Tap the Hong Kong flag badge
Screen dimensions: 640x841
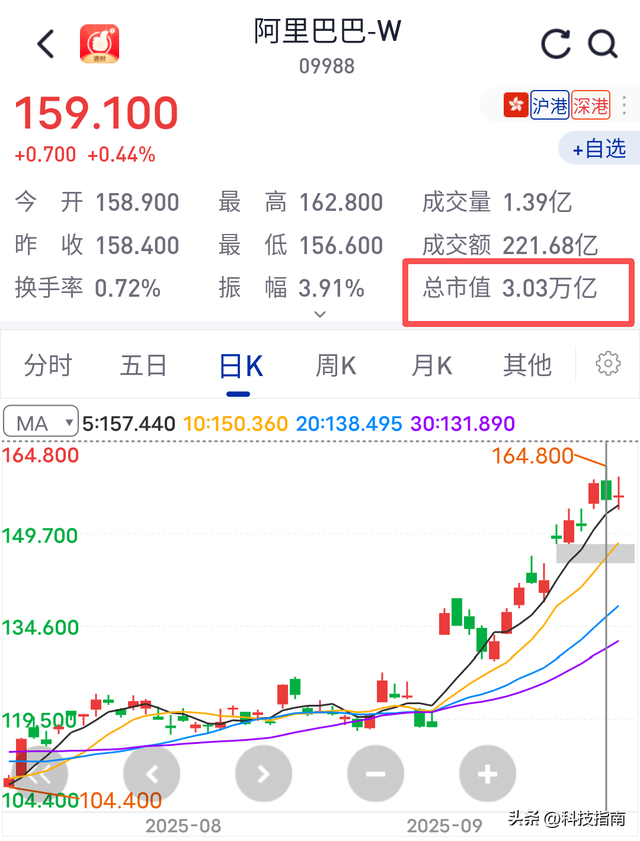tap(516, 105)
